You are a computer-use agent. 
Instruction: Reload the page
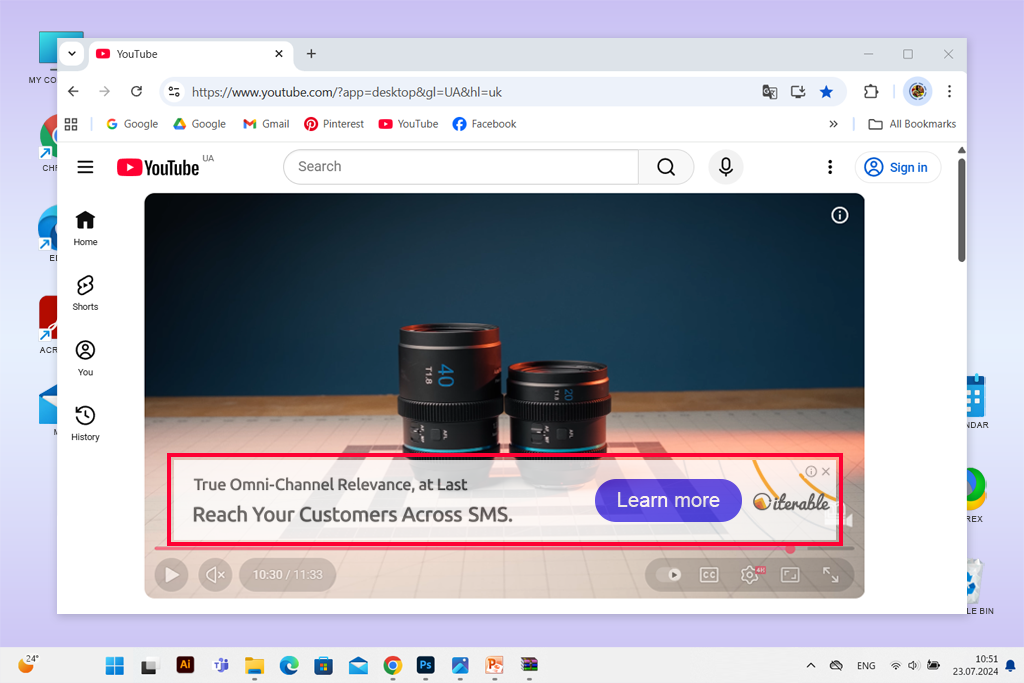(136, 91)
